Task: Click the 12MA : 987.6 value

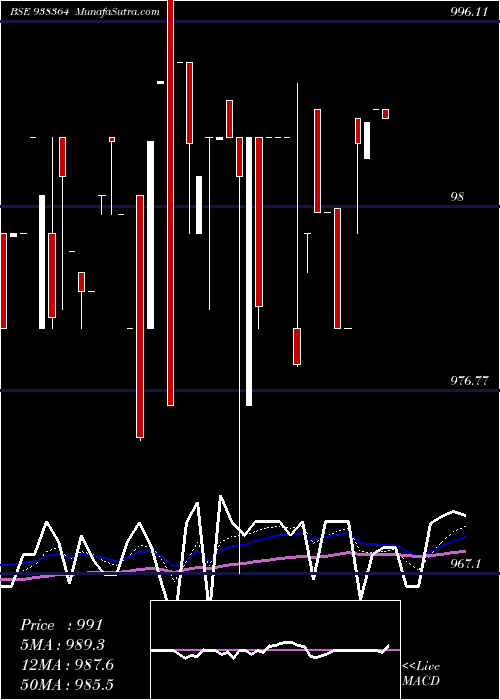Action: [x=67, y=665]
